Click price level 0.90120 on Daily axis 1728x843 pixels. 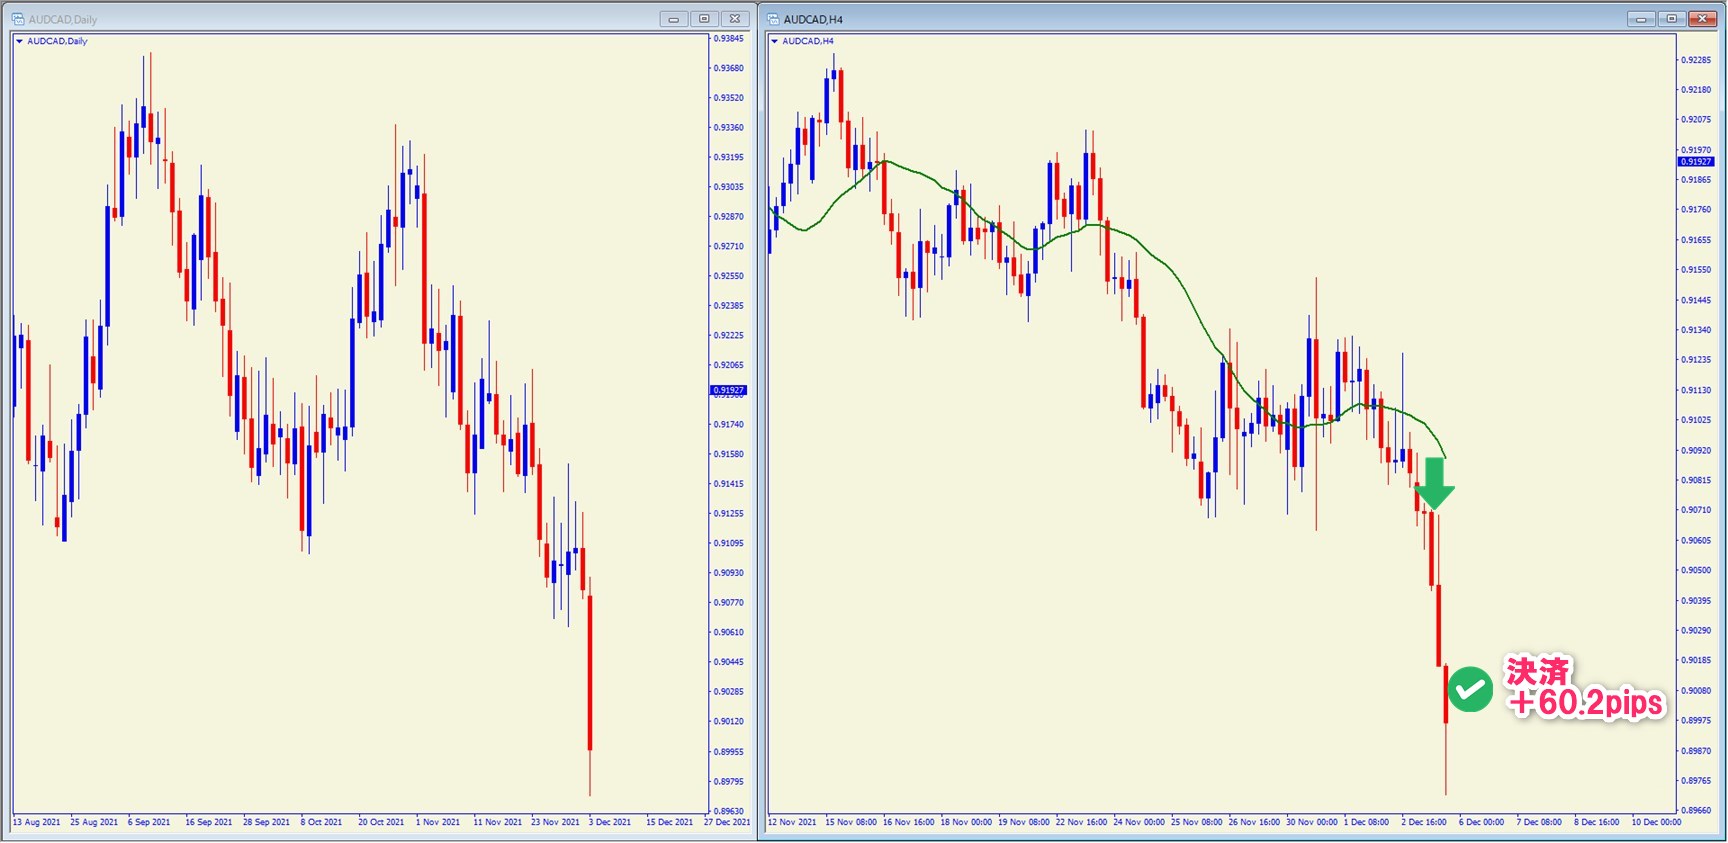coord(729,721)
